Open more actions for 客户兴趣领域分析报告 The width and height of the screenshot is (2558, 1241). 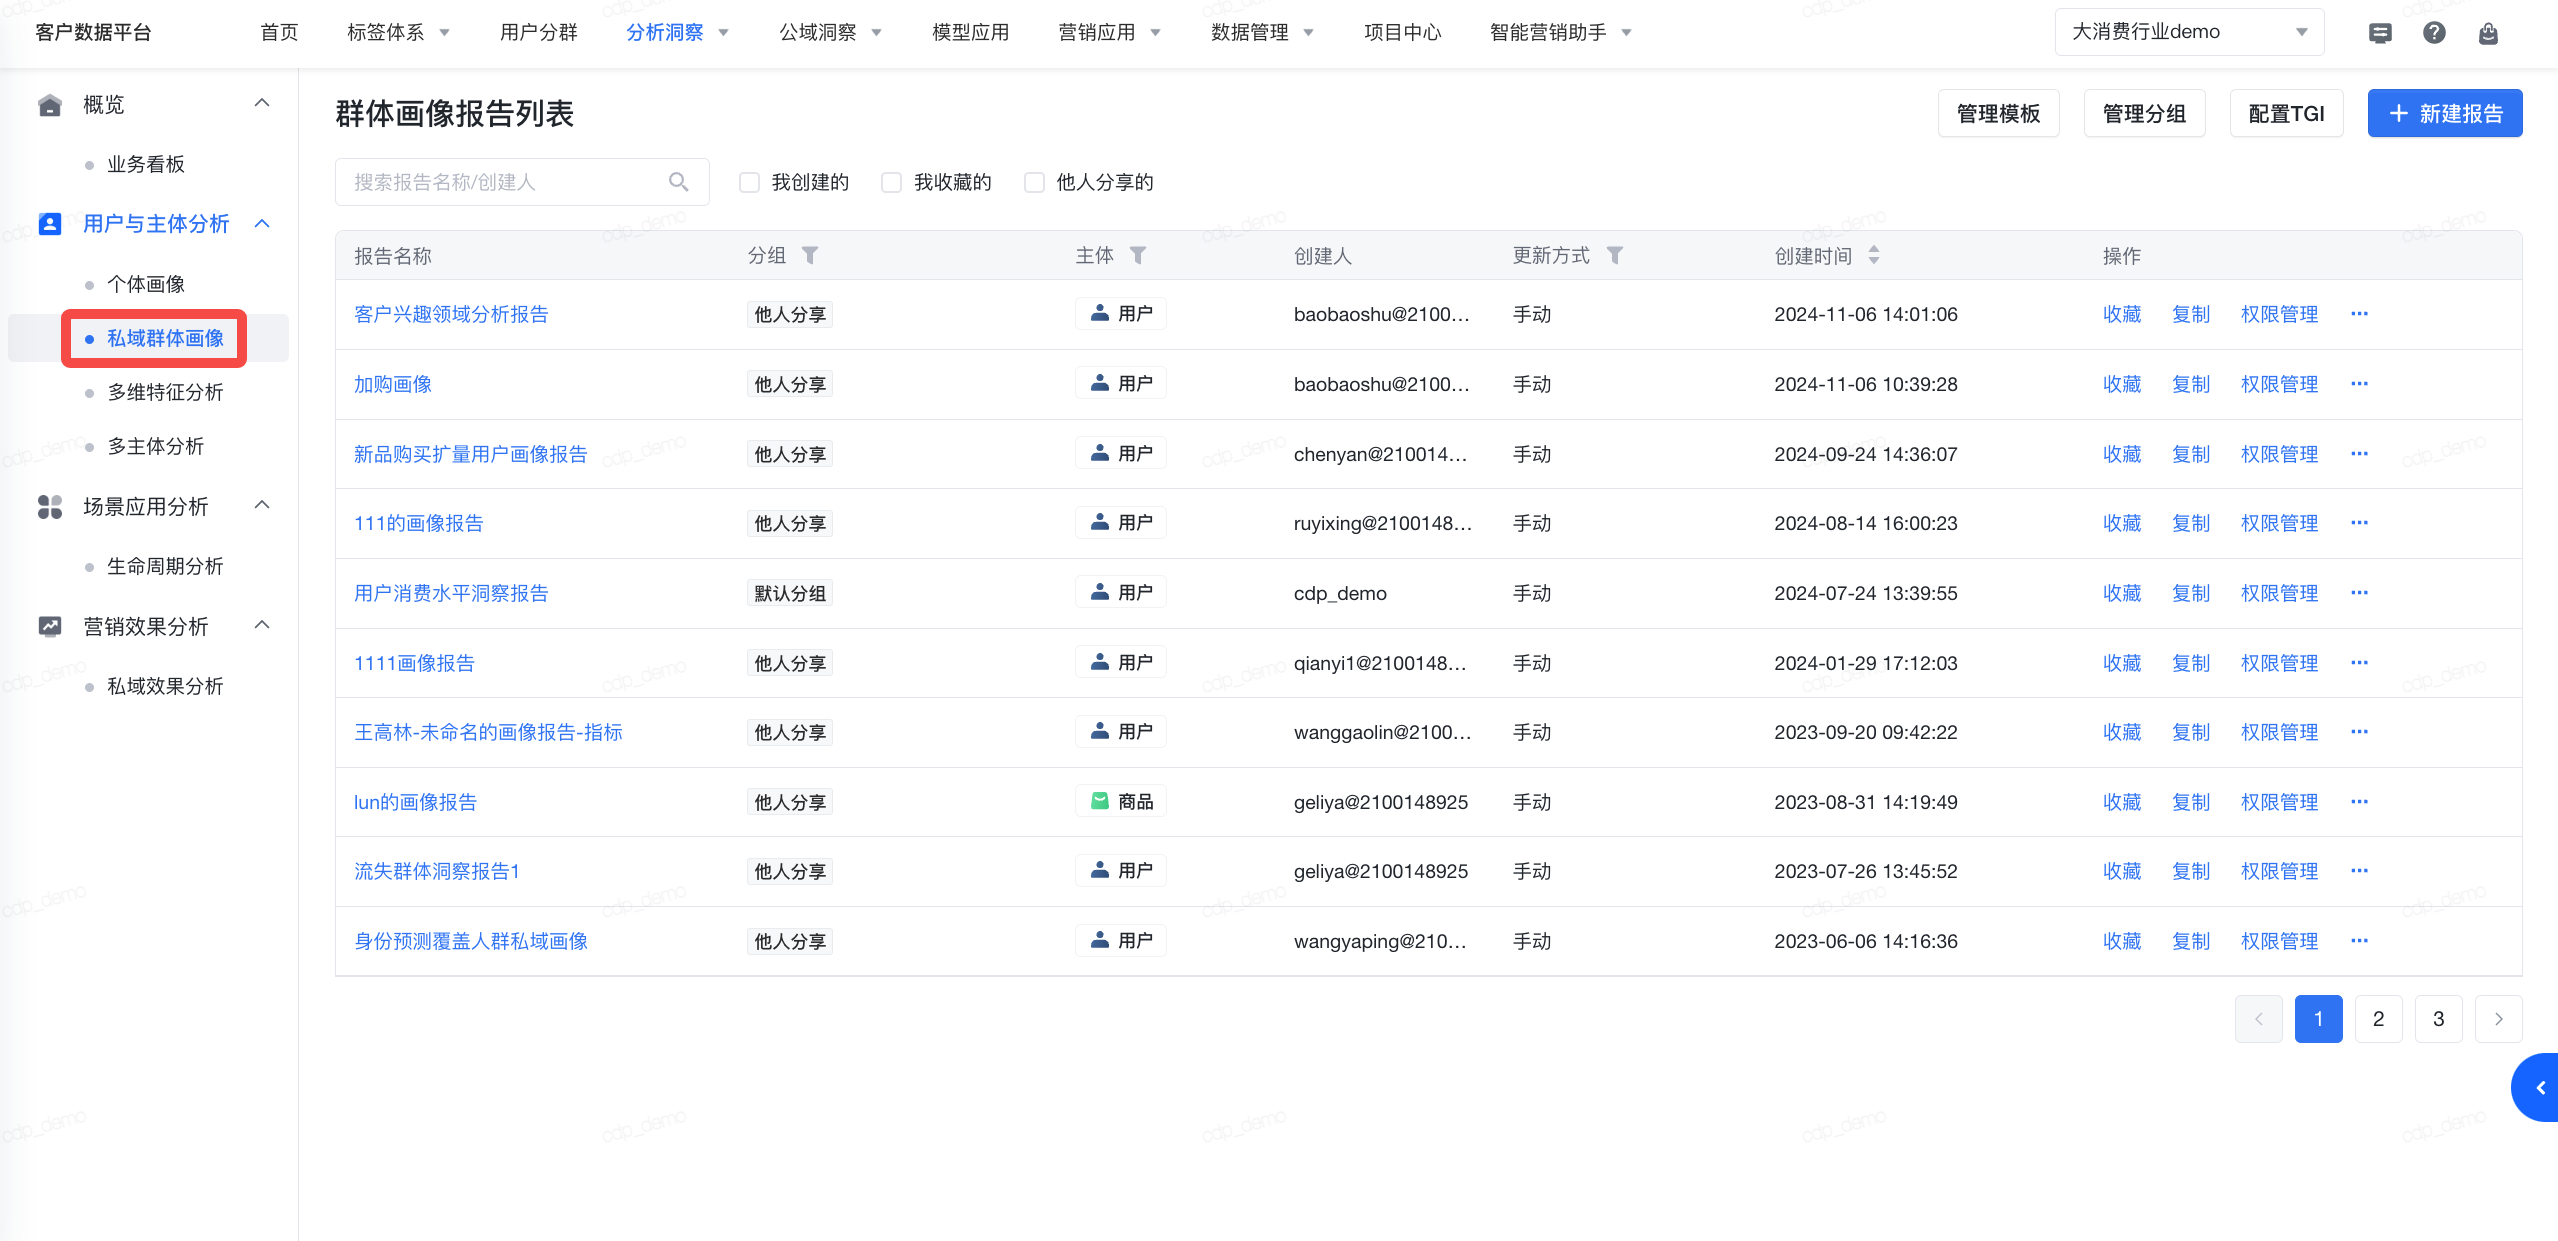coord(2360,314)
